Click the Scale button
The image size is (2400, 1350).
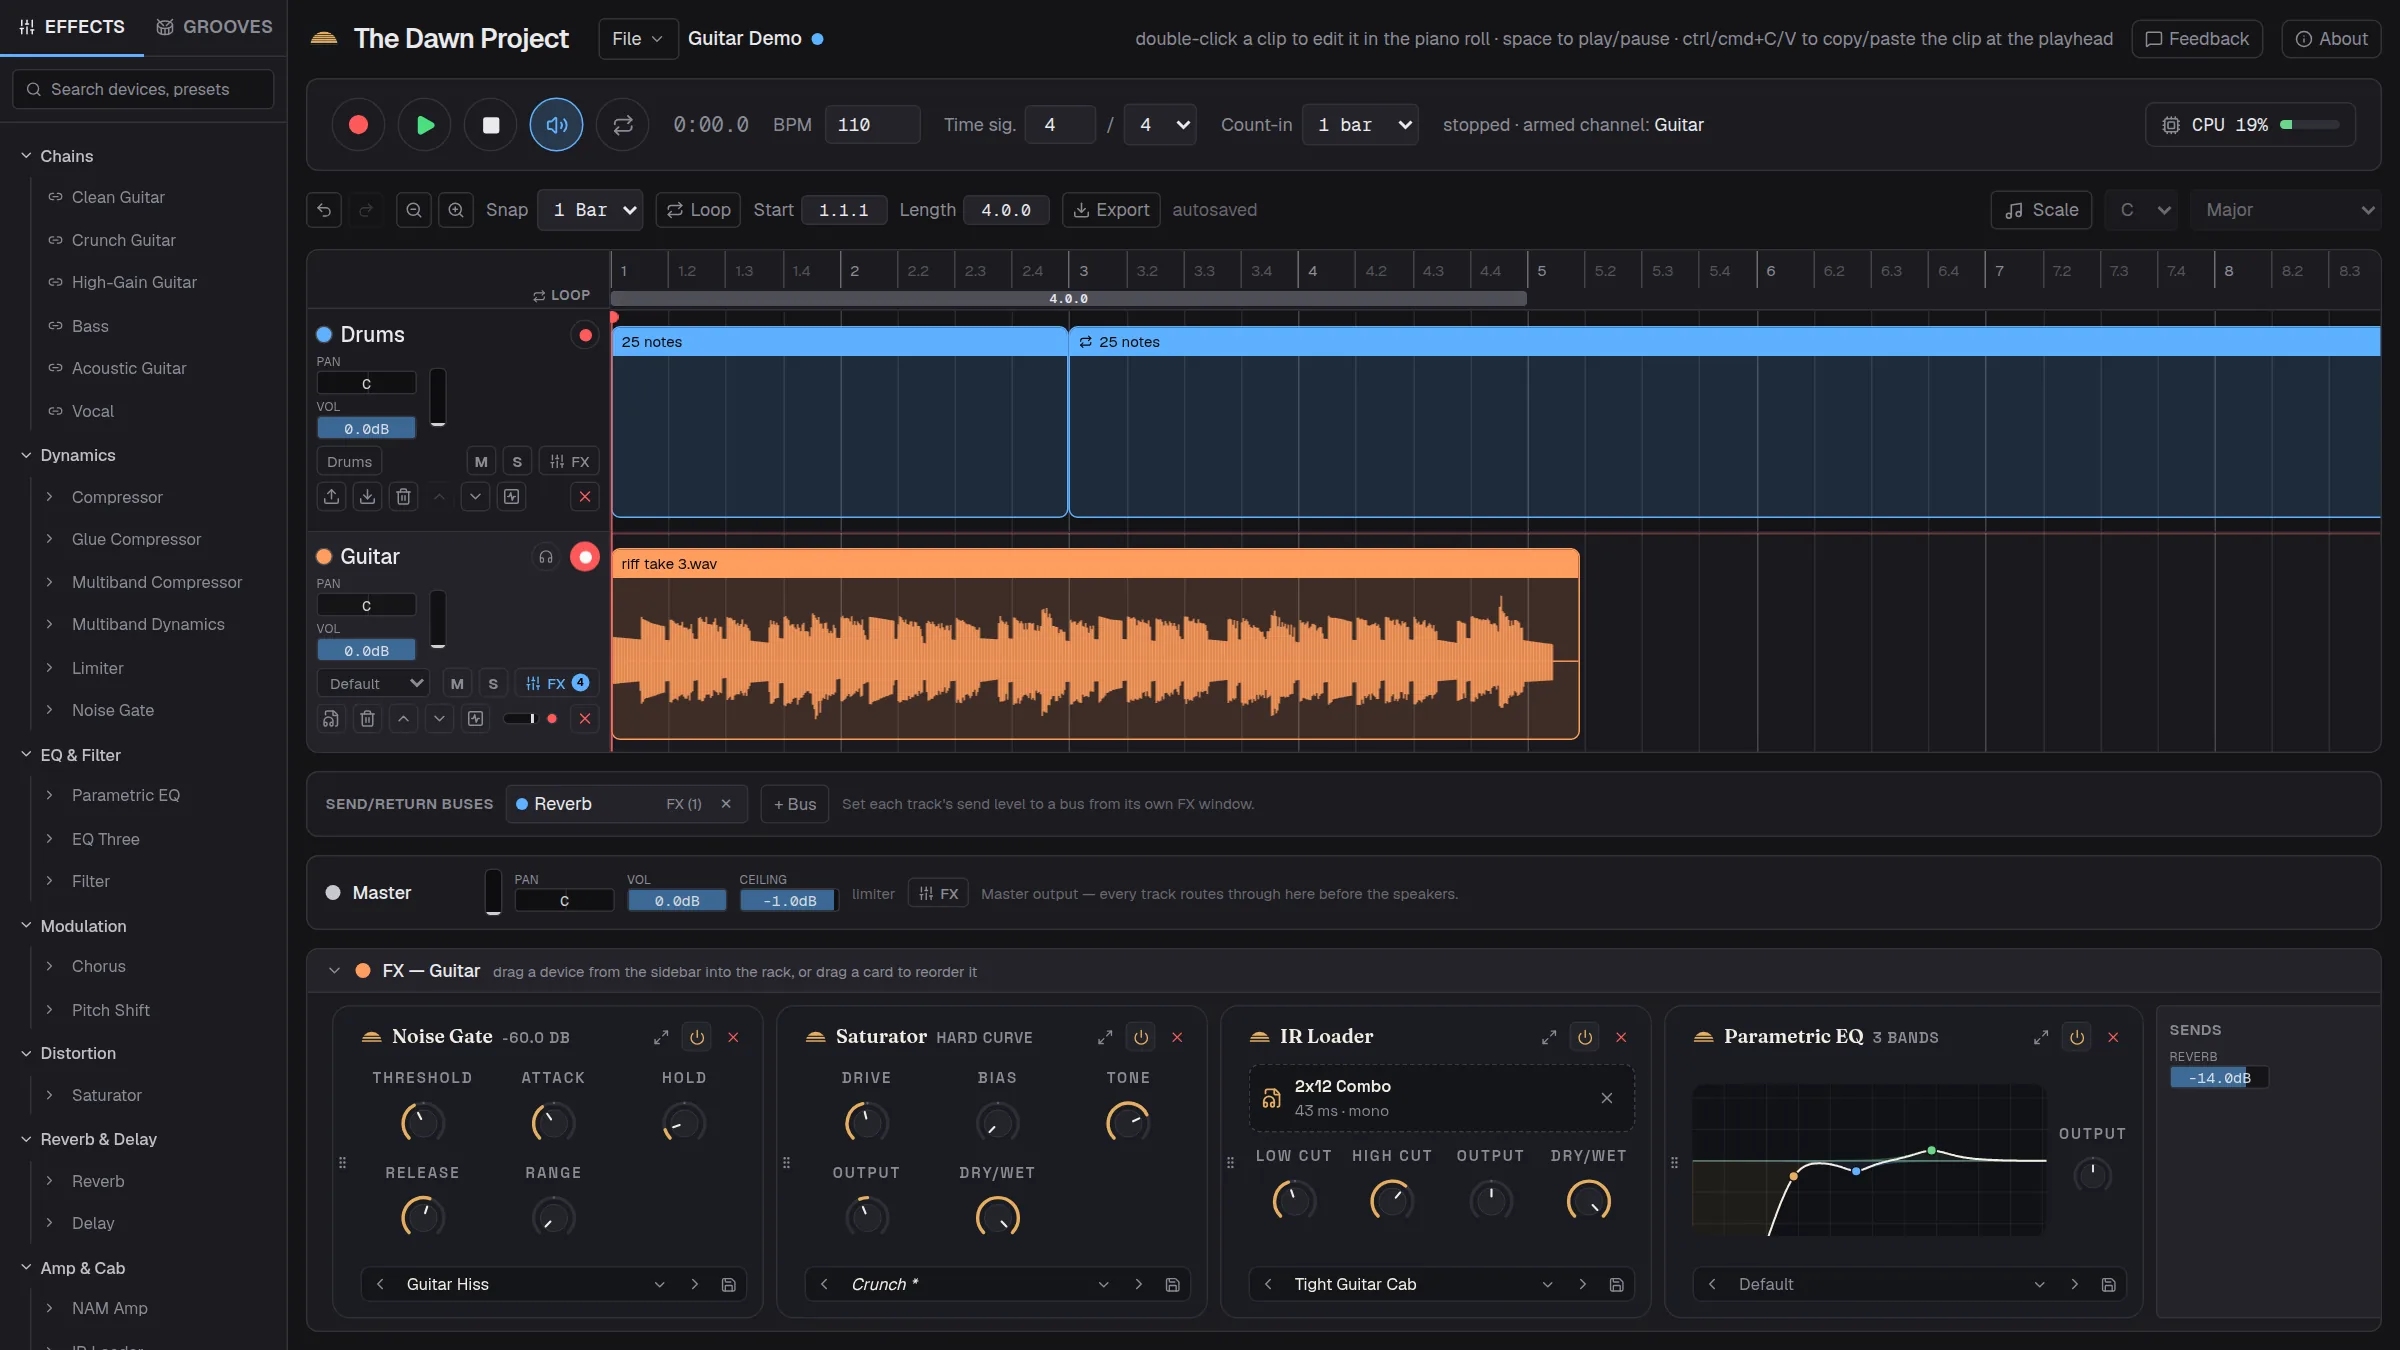[x=2041, y=210]
